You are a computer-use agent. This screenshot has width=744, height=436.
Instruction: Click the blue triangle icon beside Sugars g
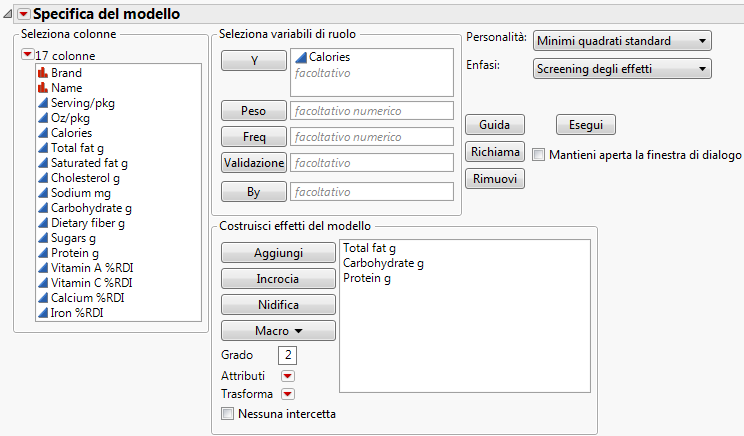pos(42,238)
